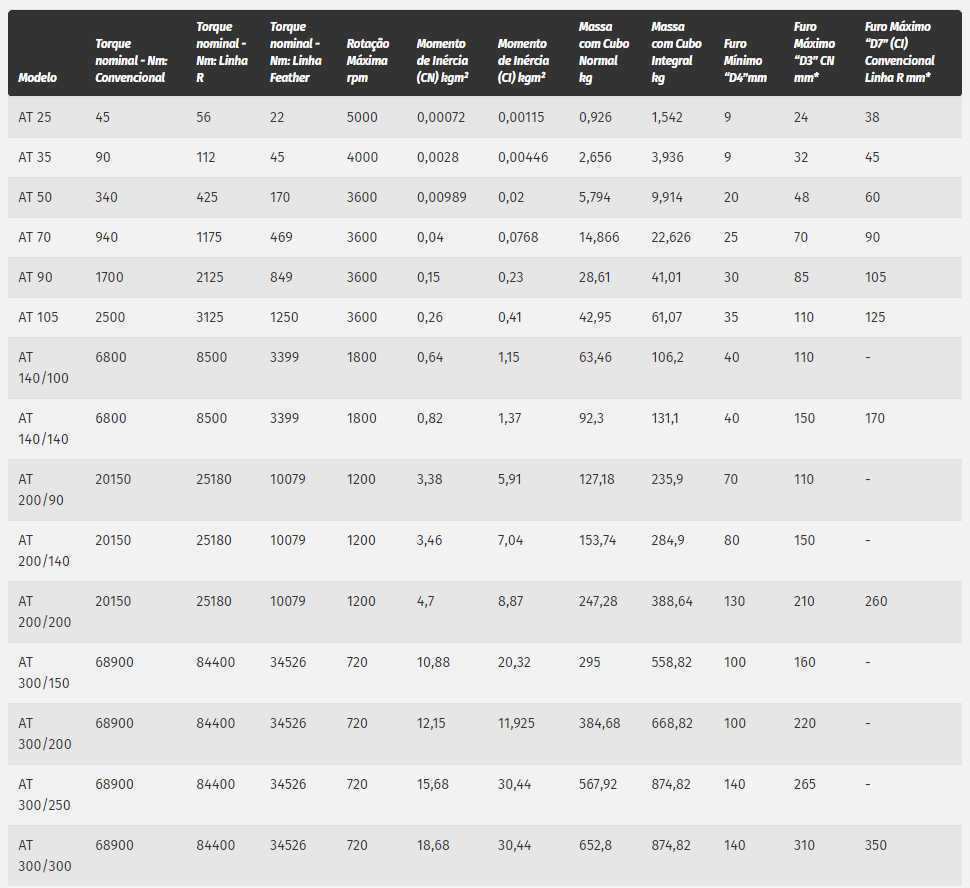Image resolution: width=970 pixels, height=888 pixels.
Task: Click the Massa com Cubo Integral header
Action: [x=676, y=52]
